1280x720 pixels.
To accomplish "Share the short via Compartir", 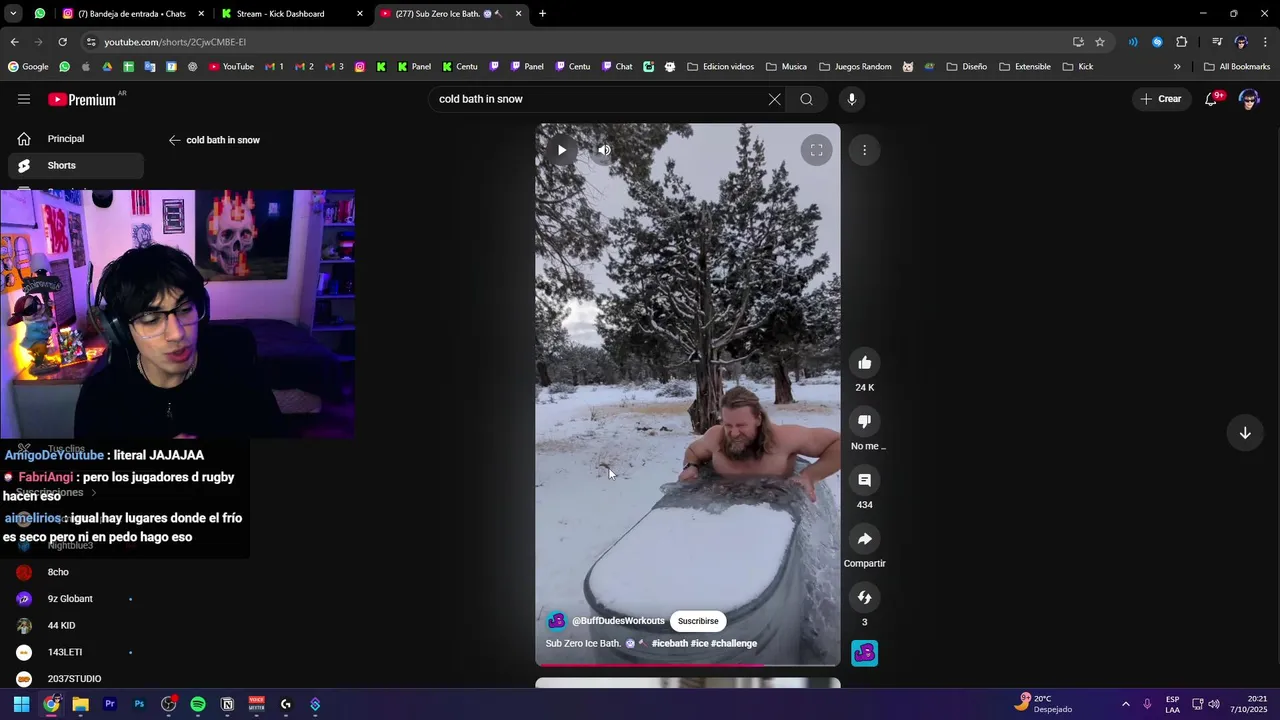I will pyautogui.click(x=865, y=539).
